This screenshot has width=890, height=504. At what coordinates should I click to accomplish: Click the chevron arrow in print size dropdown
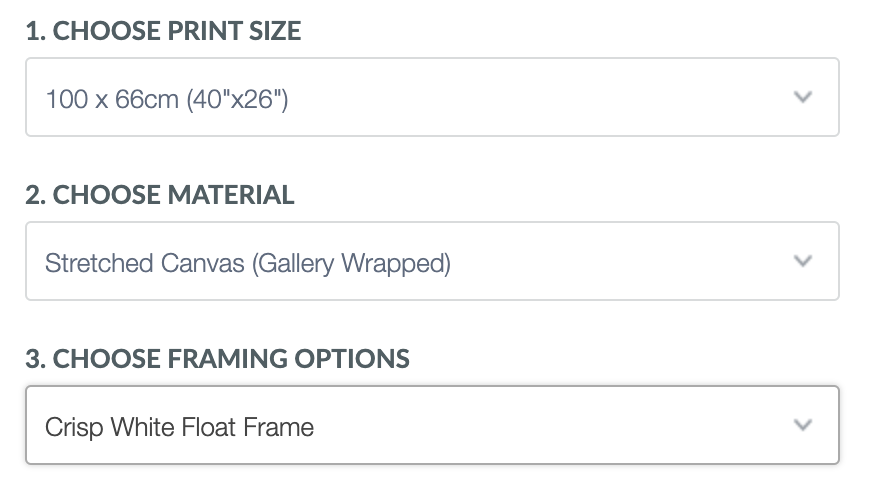point(801,98)
